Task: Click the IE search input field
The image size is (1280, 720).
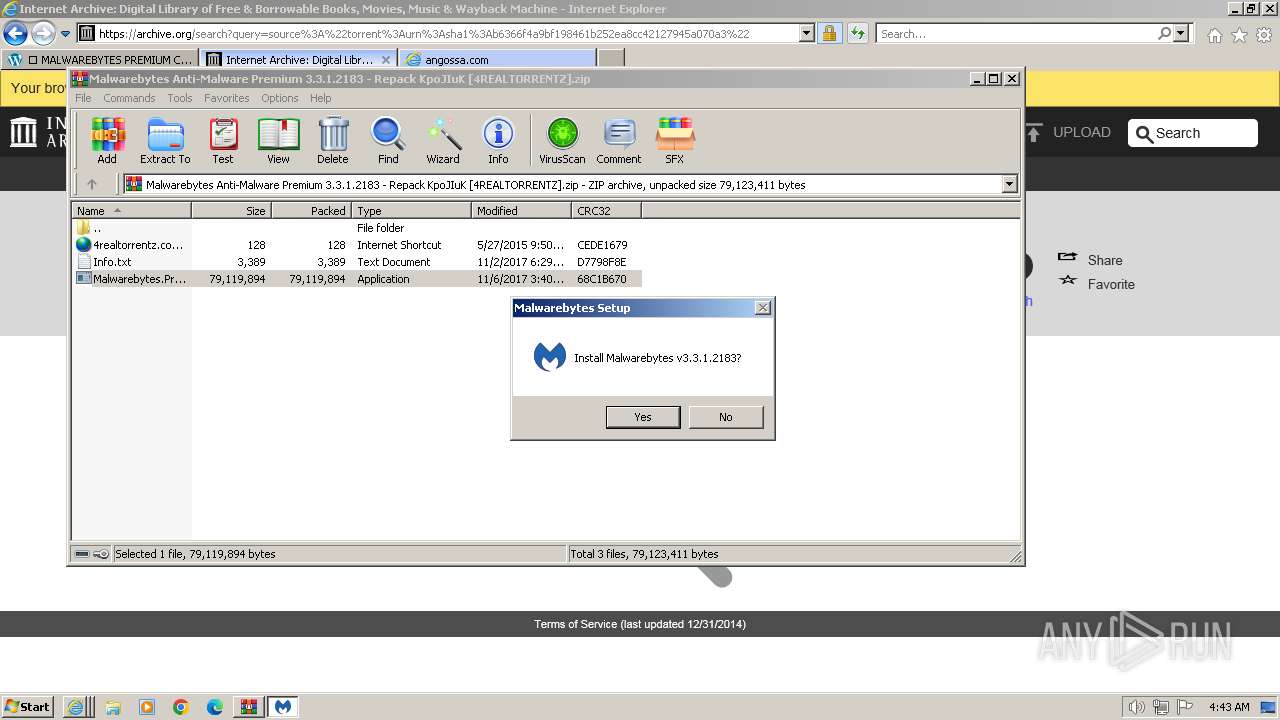Action: click(1016, 33)
